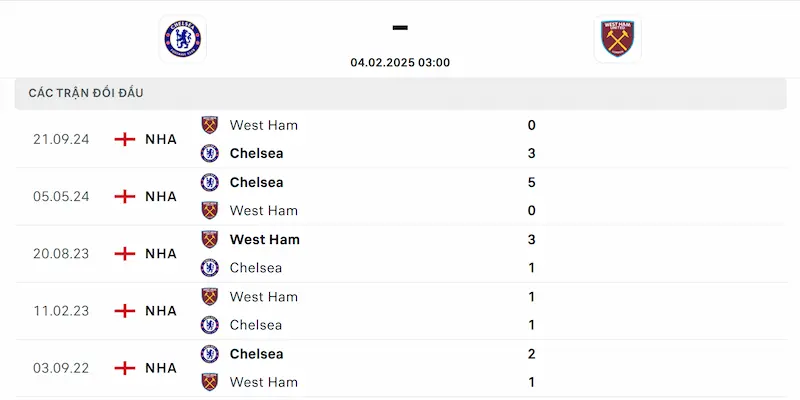Open the Các Trận Đối Đầu section header
This screenshot has width=800, height=400.
[x=86, y=93]
